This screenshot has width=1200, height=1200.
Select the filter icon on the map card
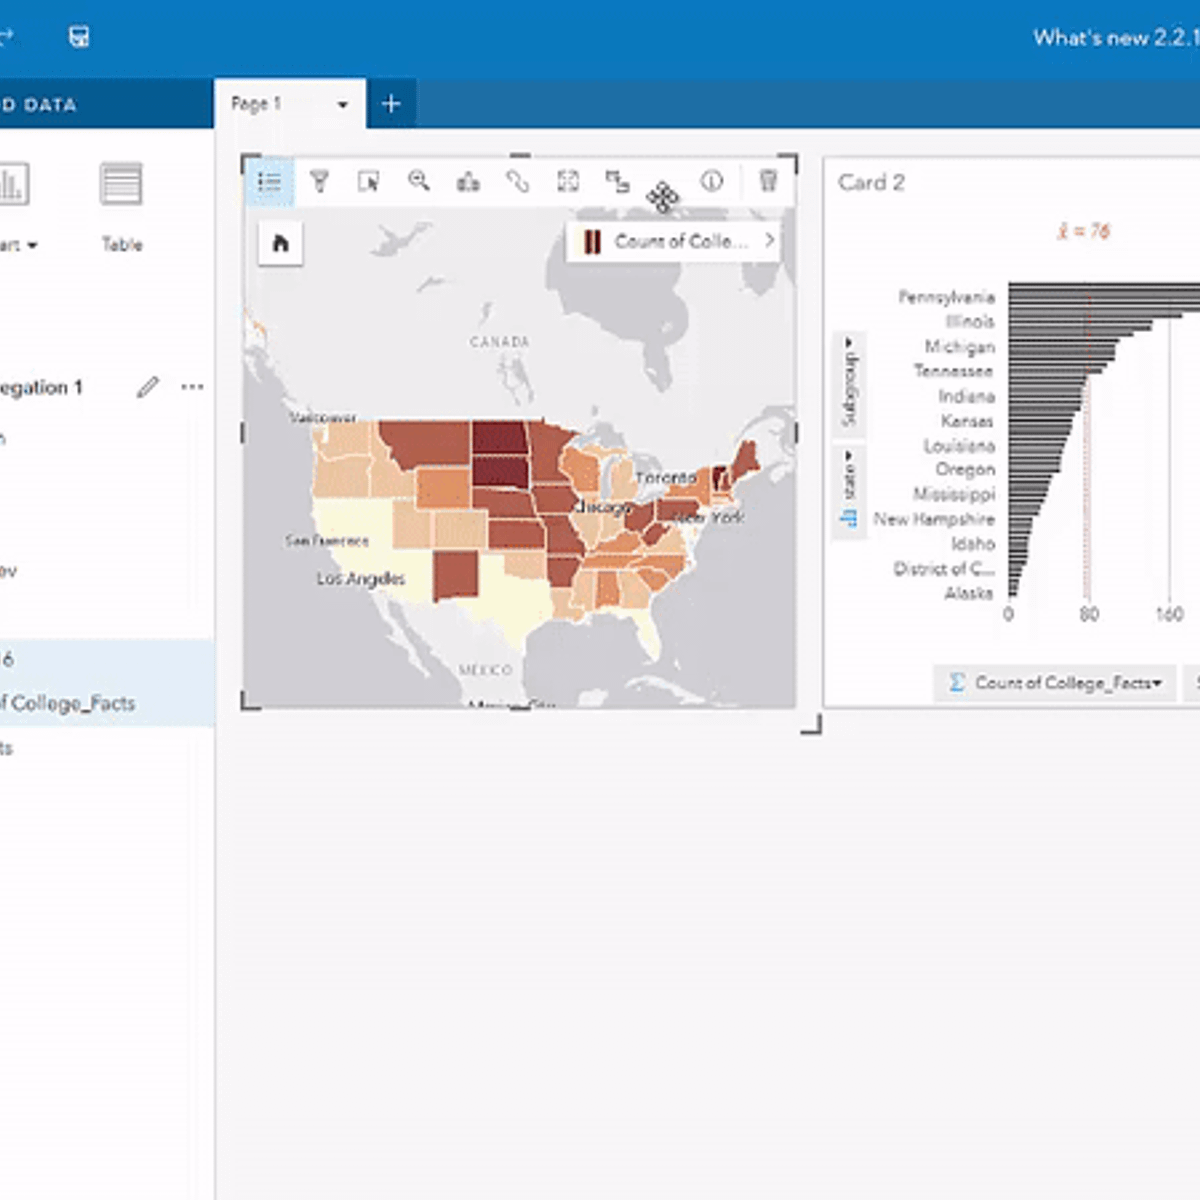(320, 181)
